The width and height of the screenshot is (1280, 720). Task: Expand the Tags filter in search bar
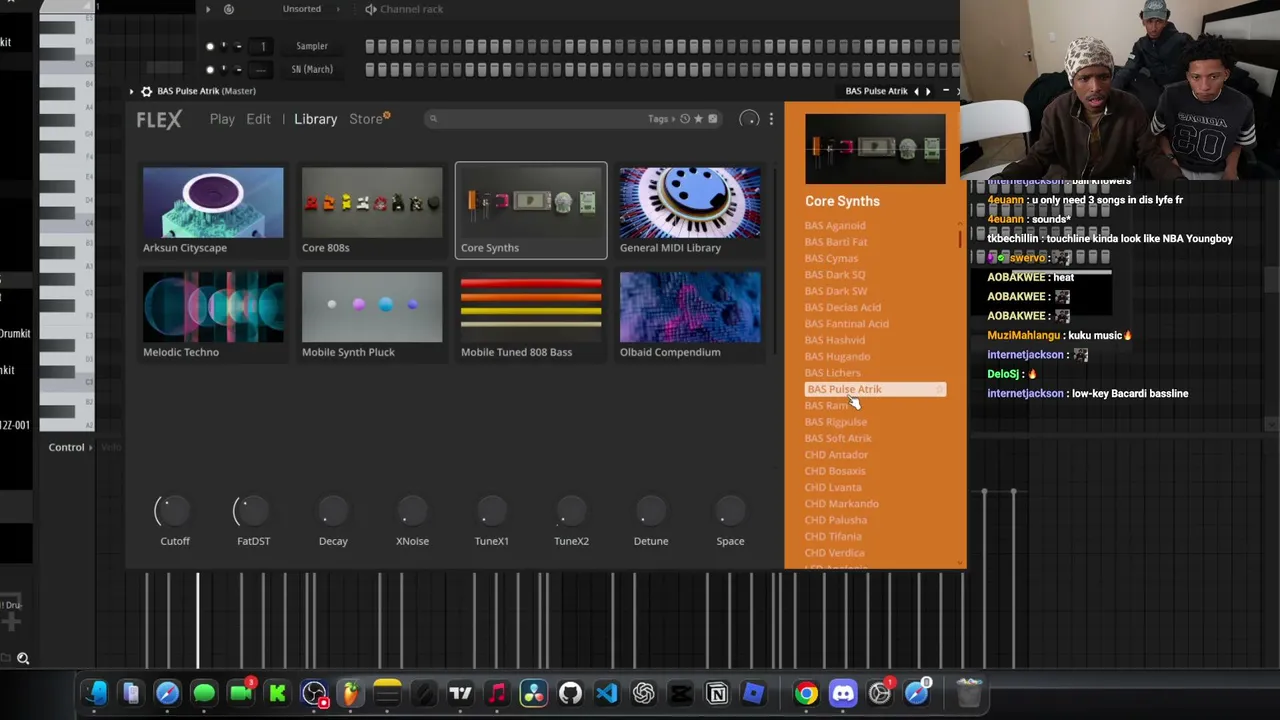point(662,119)
